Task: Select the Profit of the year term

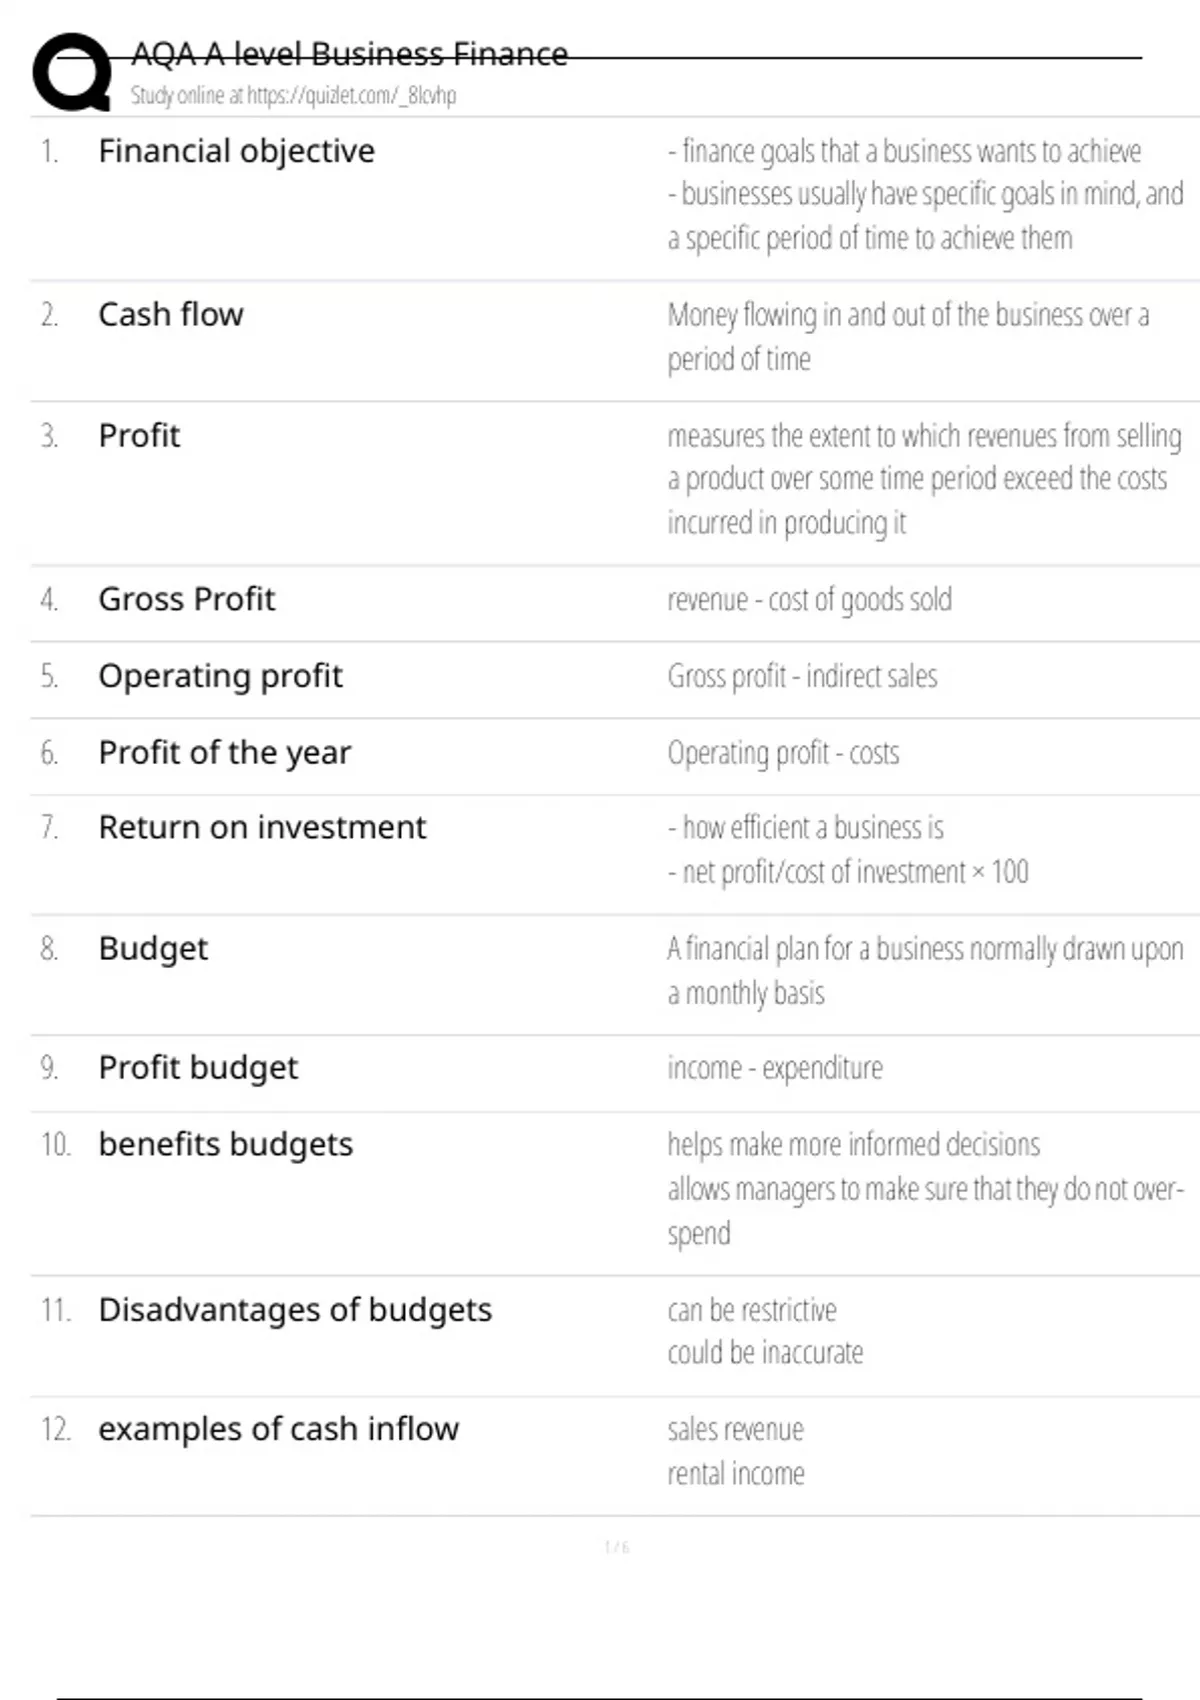Action: tap(224, 753)
